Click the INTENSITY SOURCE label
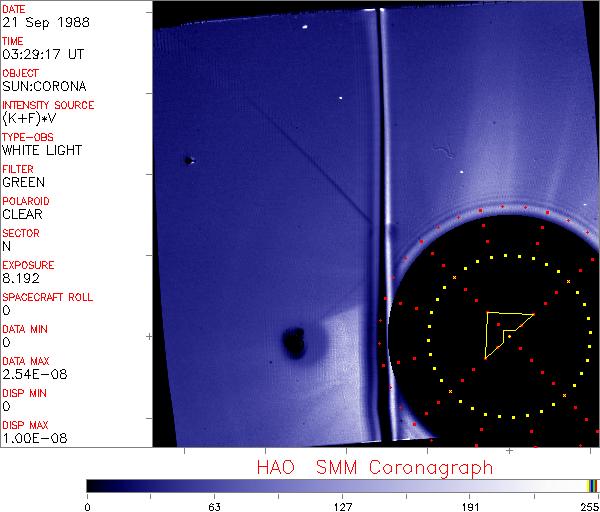 coord(48,105)
